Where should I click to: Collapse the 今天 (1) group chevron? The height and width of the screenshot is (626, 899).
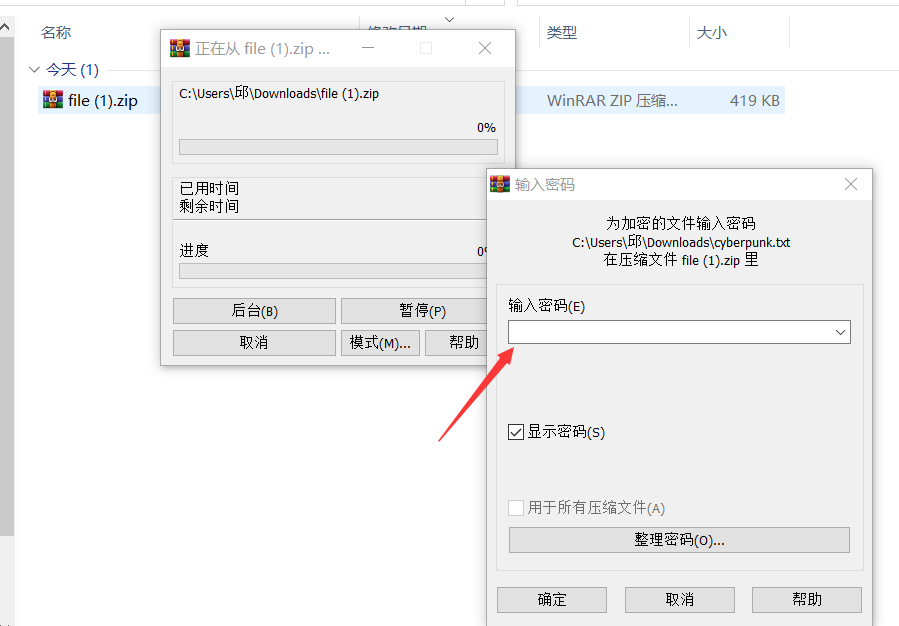(34, 69)
